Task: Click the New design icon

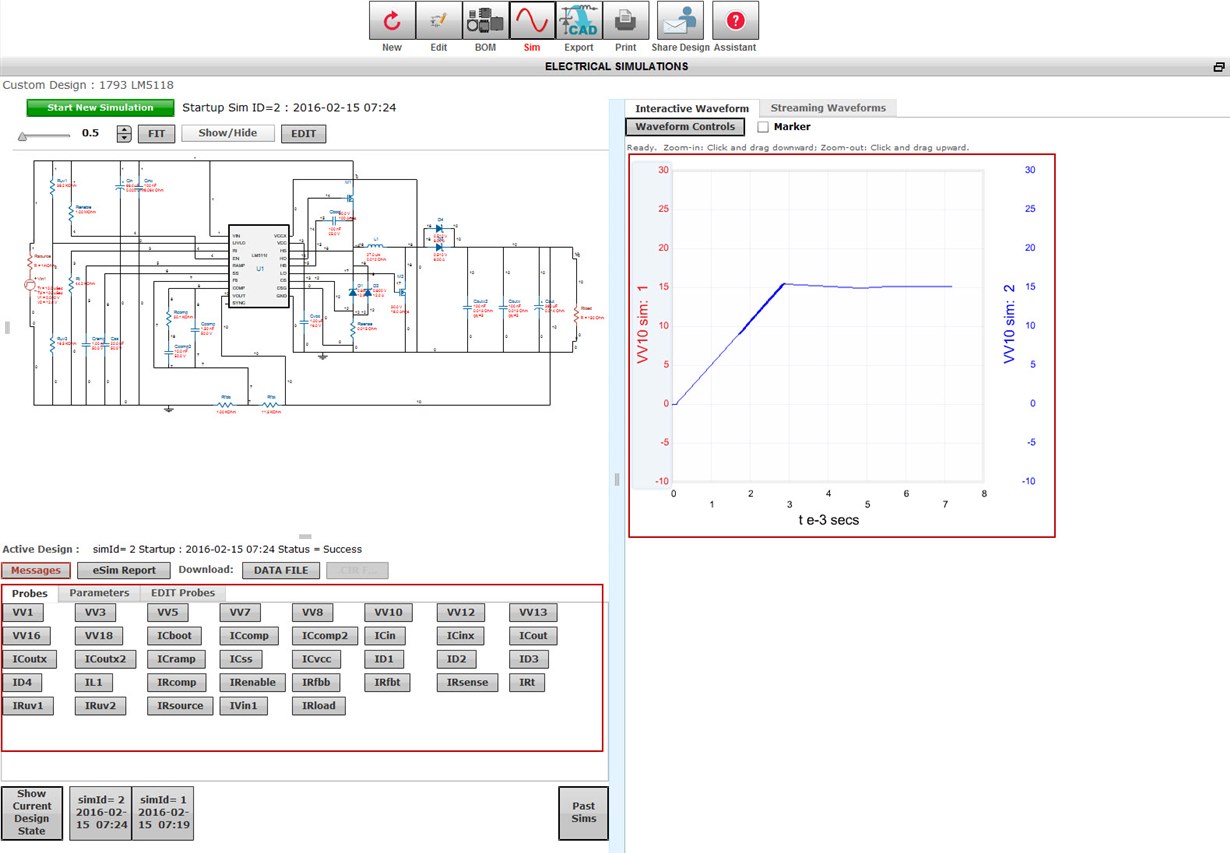Action: click(x=392, y=20)
